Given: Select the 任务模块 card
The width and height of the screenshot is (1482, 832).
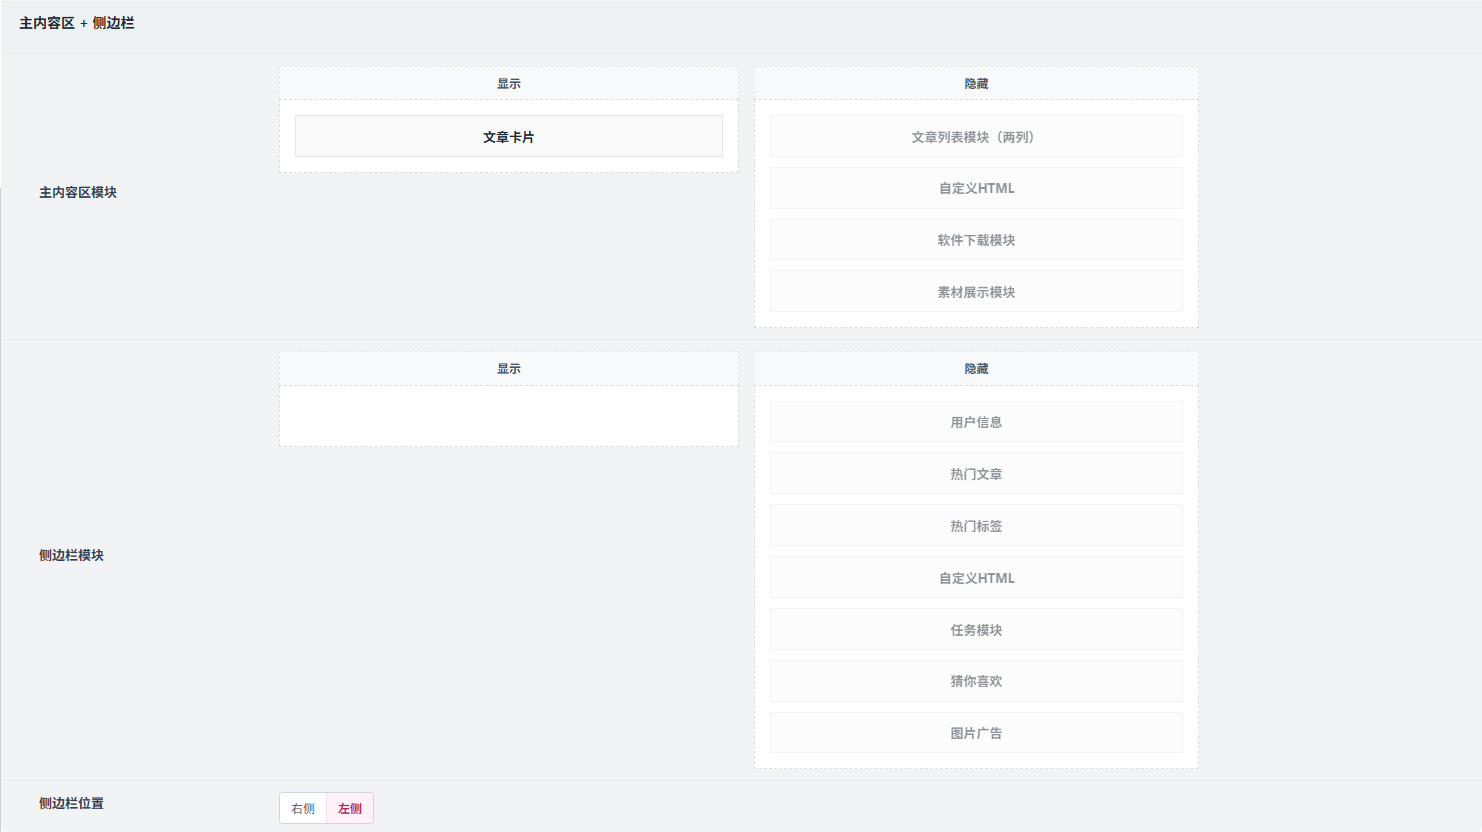Looking at the screenshot, I should pos(976,630).
